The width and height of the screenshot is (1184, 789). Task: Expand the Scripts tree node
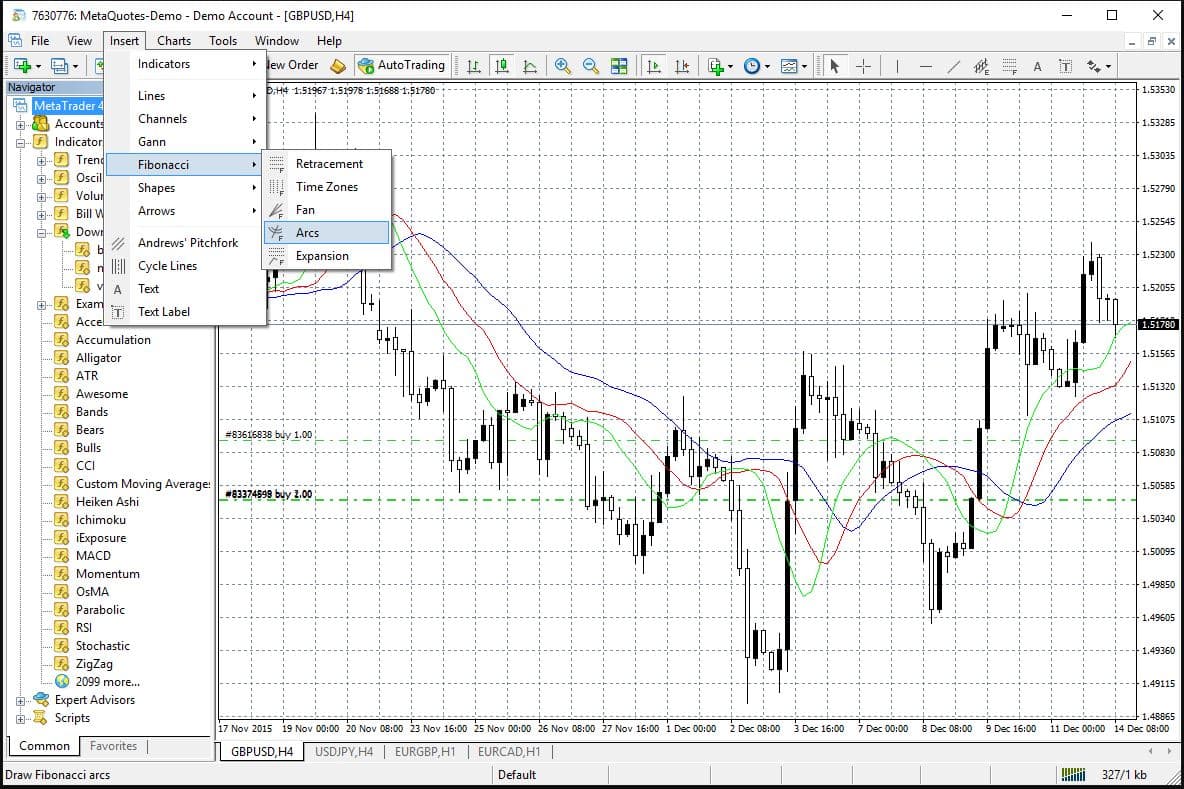(21, 718)
